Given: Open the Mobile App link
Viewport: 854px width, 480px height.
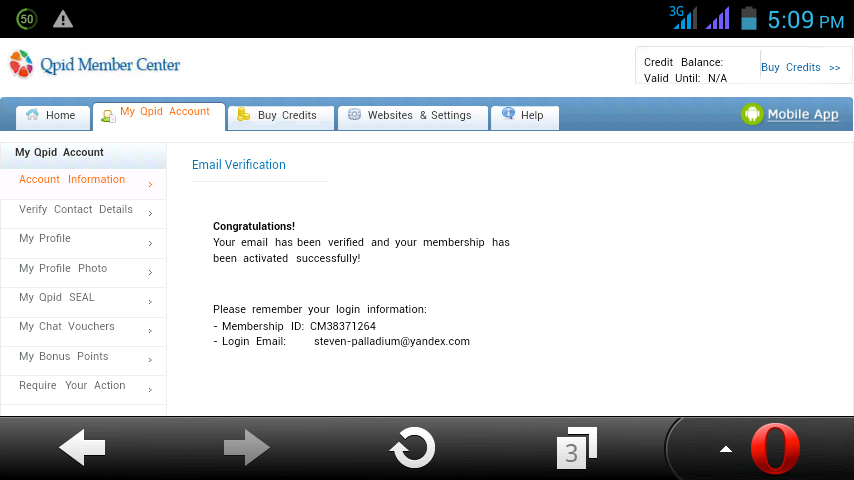Looking at the screenshot, I should coord(803,114).
